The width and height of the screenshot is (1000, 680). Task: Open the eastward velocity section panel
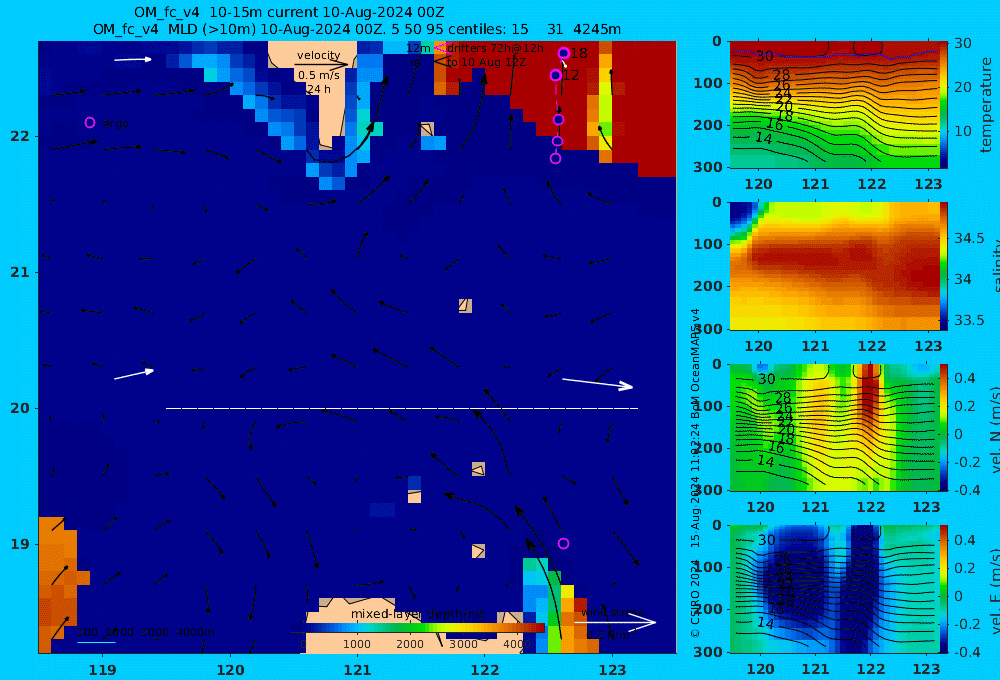point(834,589)
